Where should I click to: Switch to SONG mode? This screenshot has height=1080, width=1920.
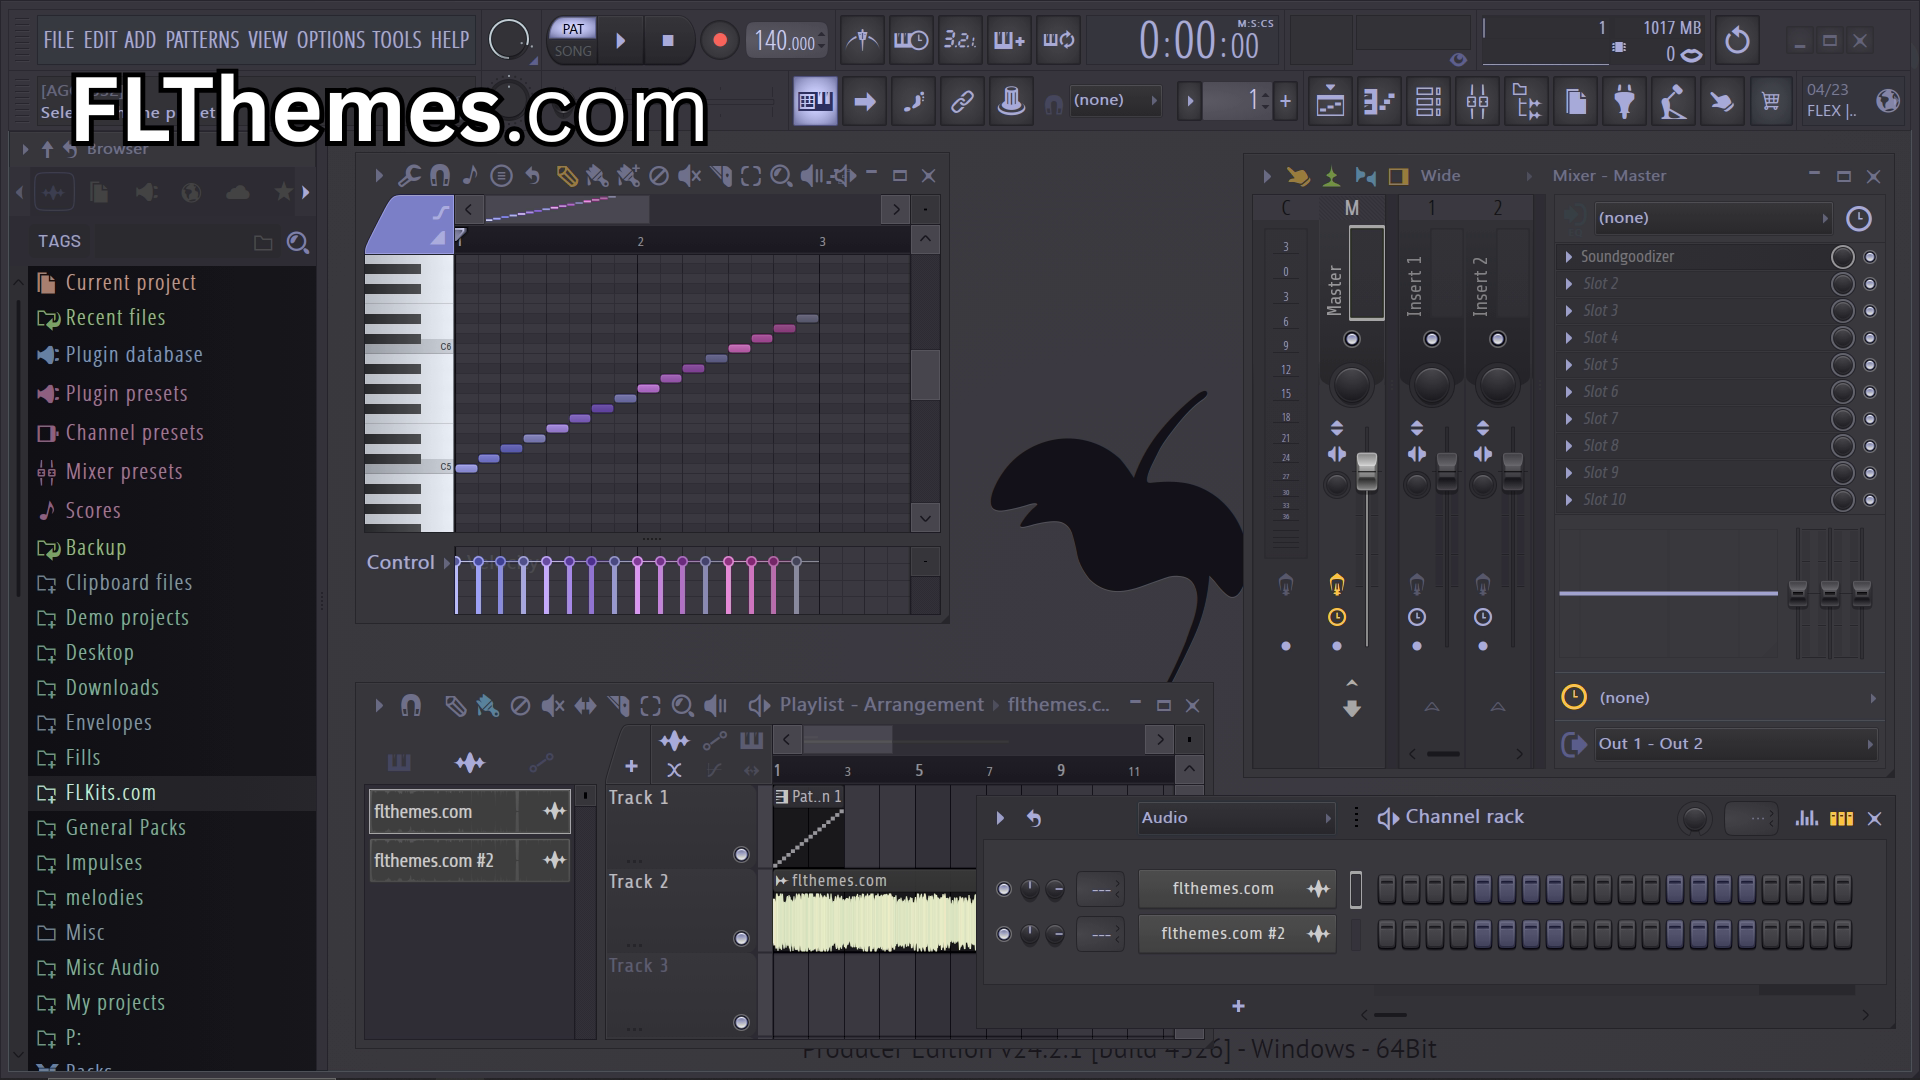(x=573, y=51)
